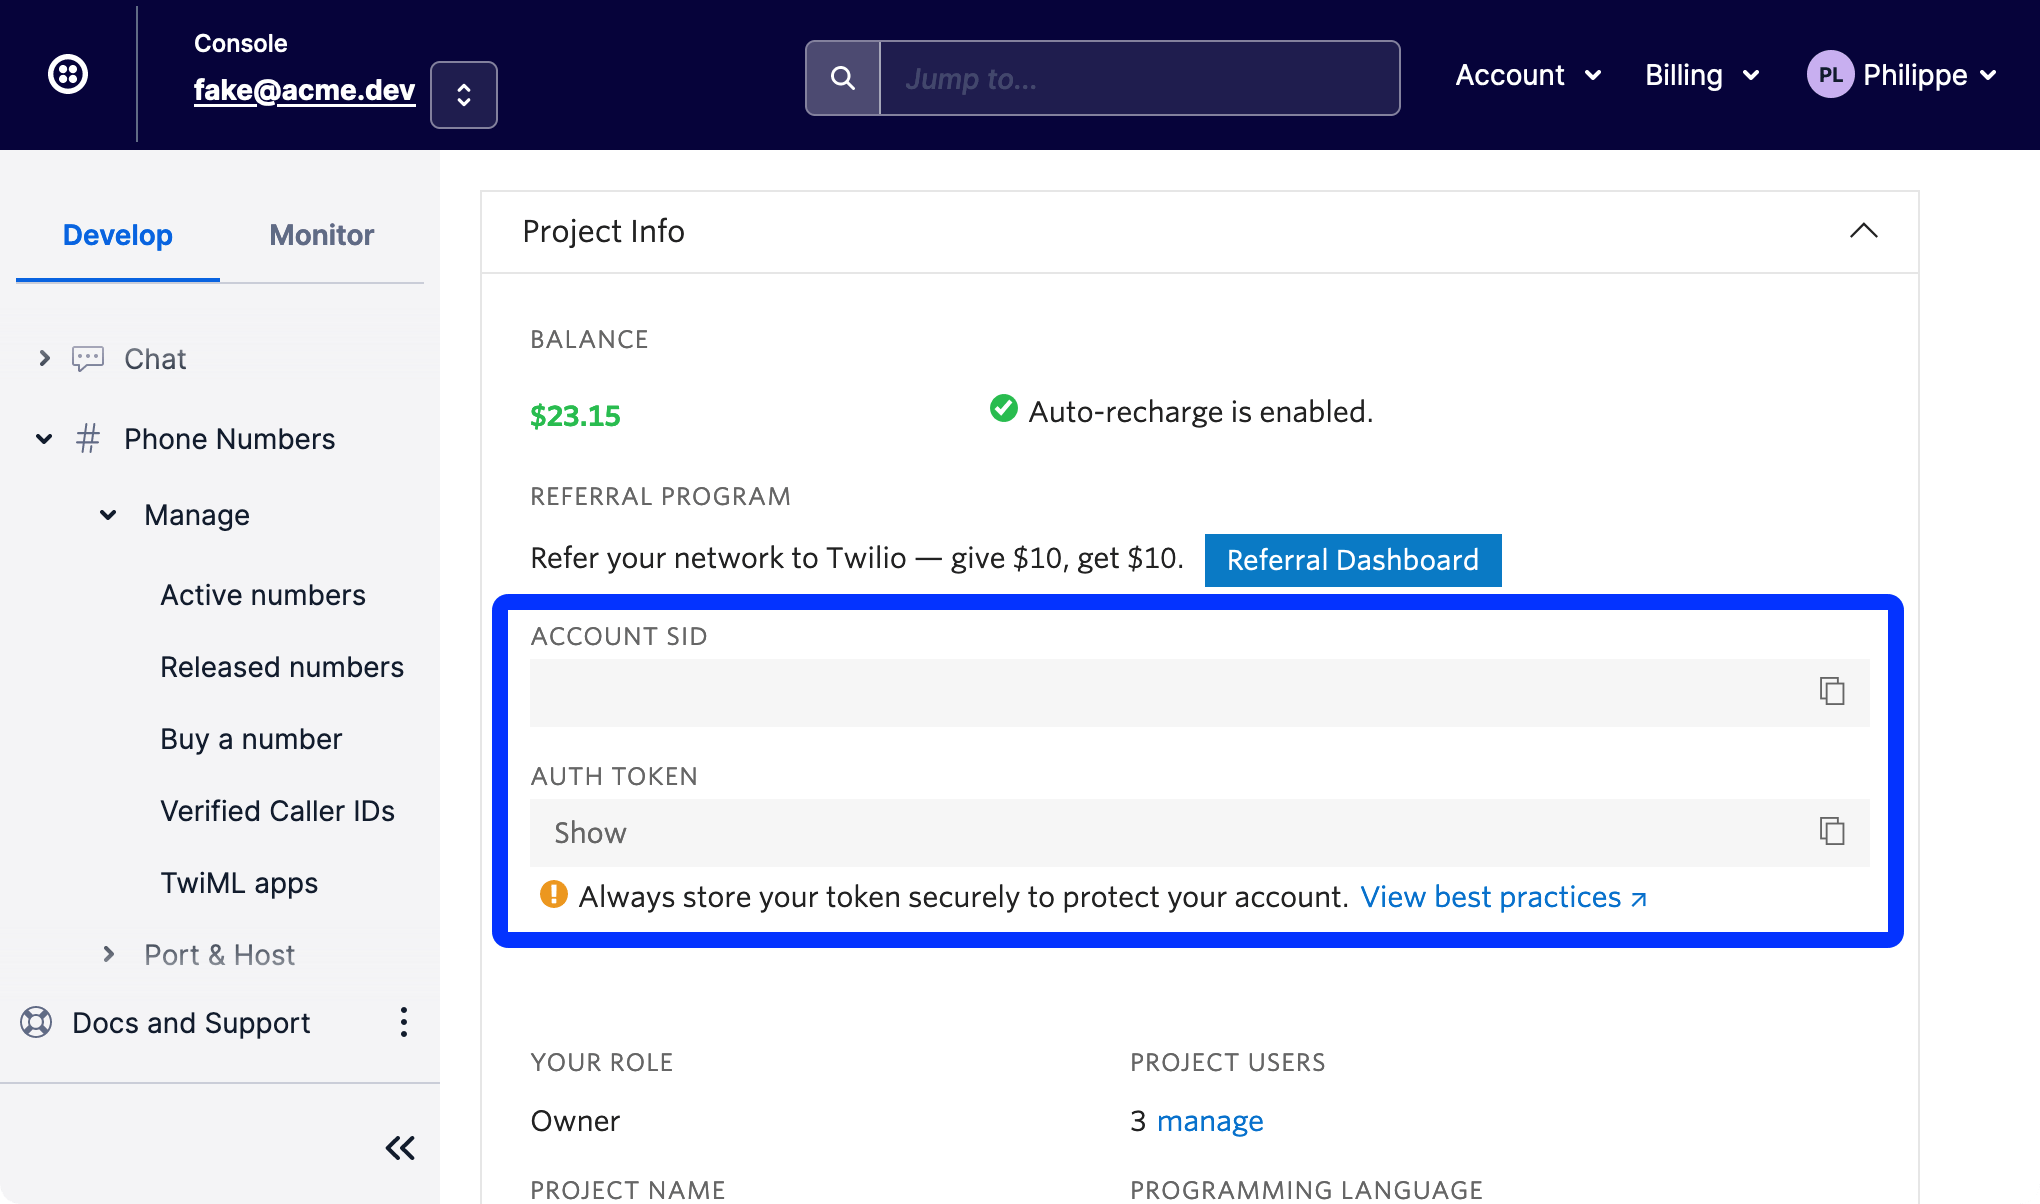2040x1204 pixels.
Task: Click inside the Jump to search field
Action: 1138,78
